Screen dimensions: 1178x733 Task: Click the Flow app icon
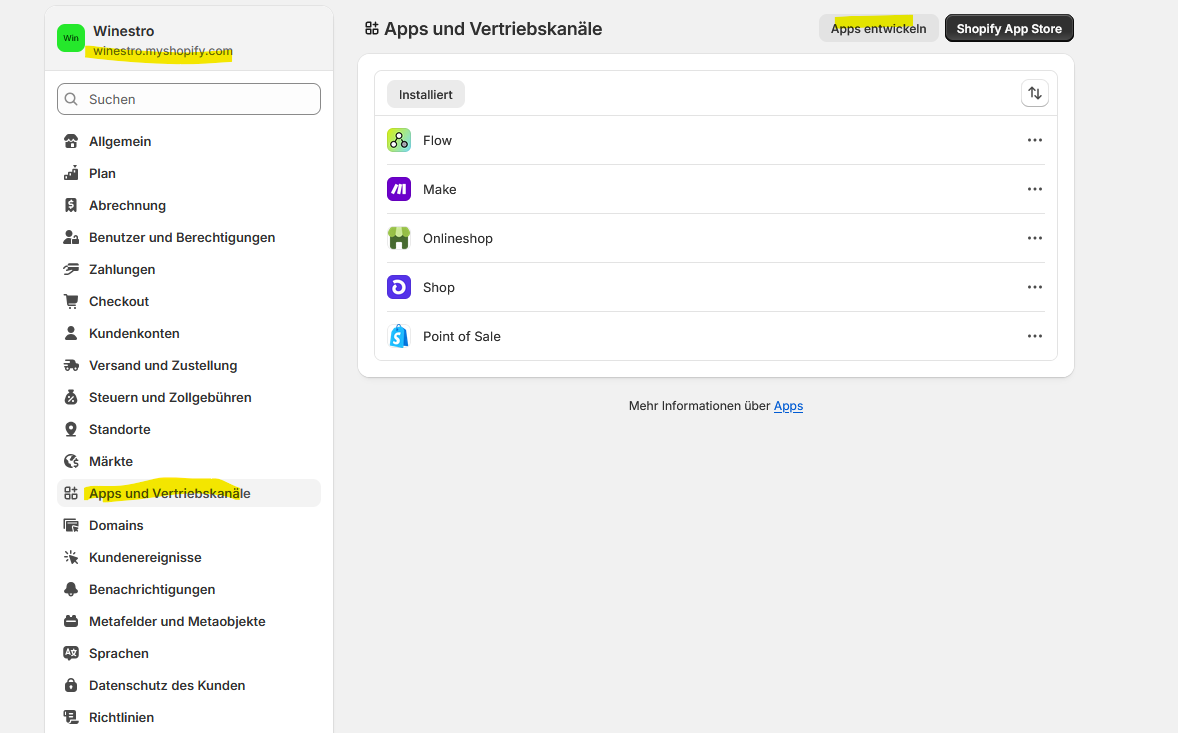[x=399, y=140]
